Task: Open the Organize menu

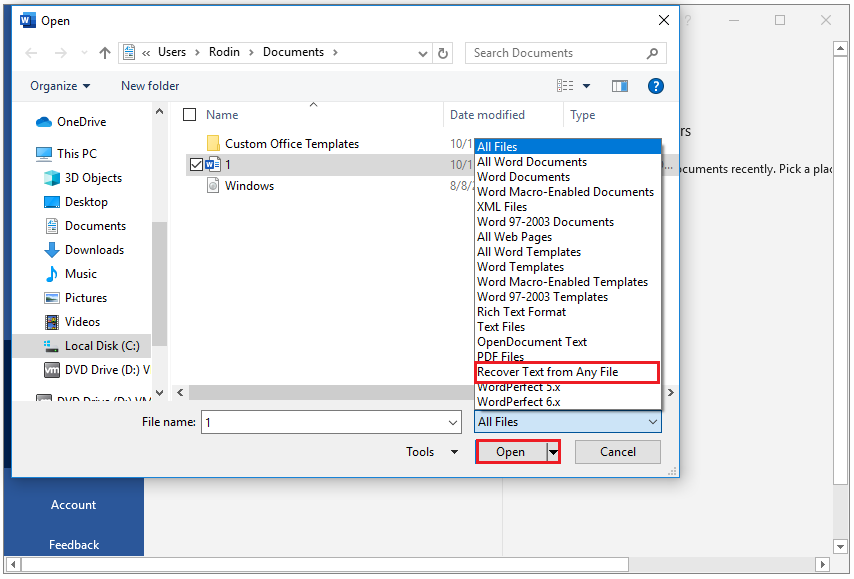Action: [60, 86]
